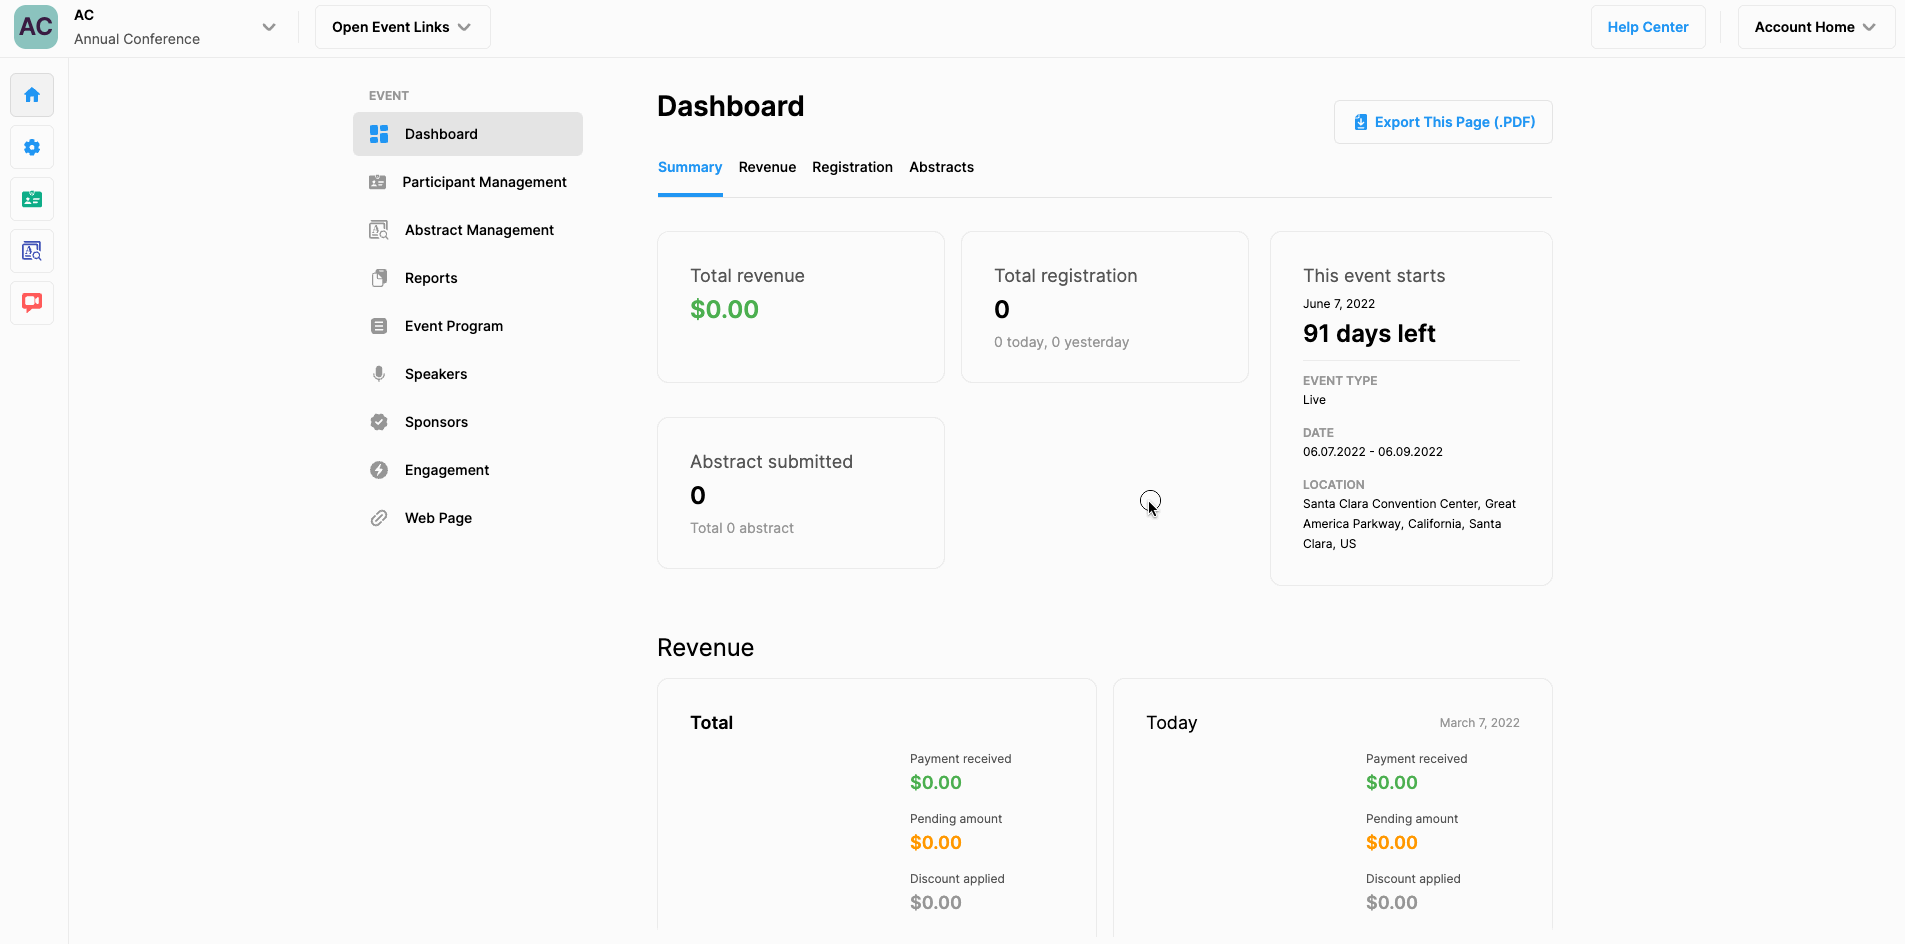Switch to the Registration tab
1905x944 pixels.
852,167
